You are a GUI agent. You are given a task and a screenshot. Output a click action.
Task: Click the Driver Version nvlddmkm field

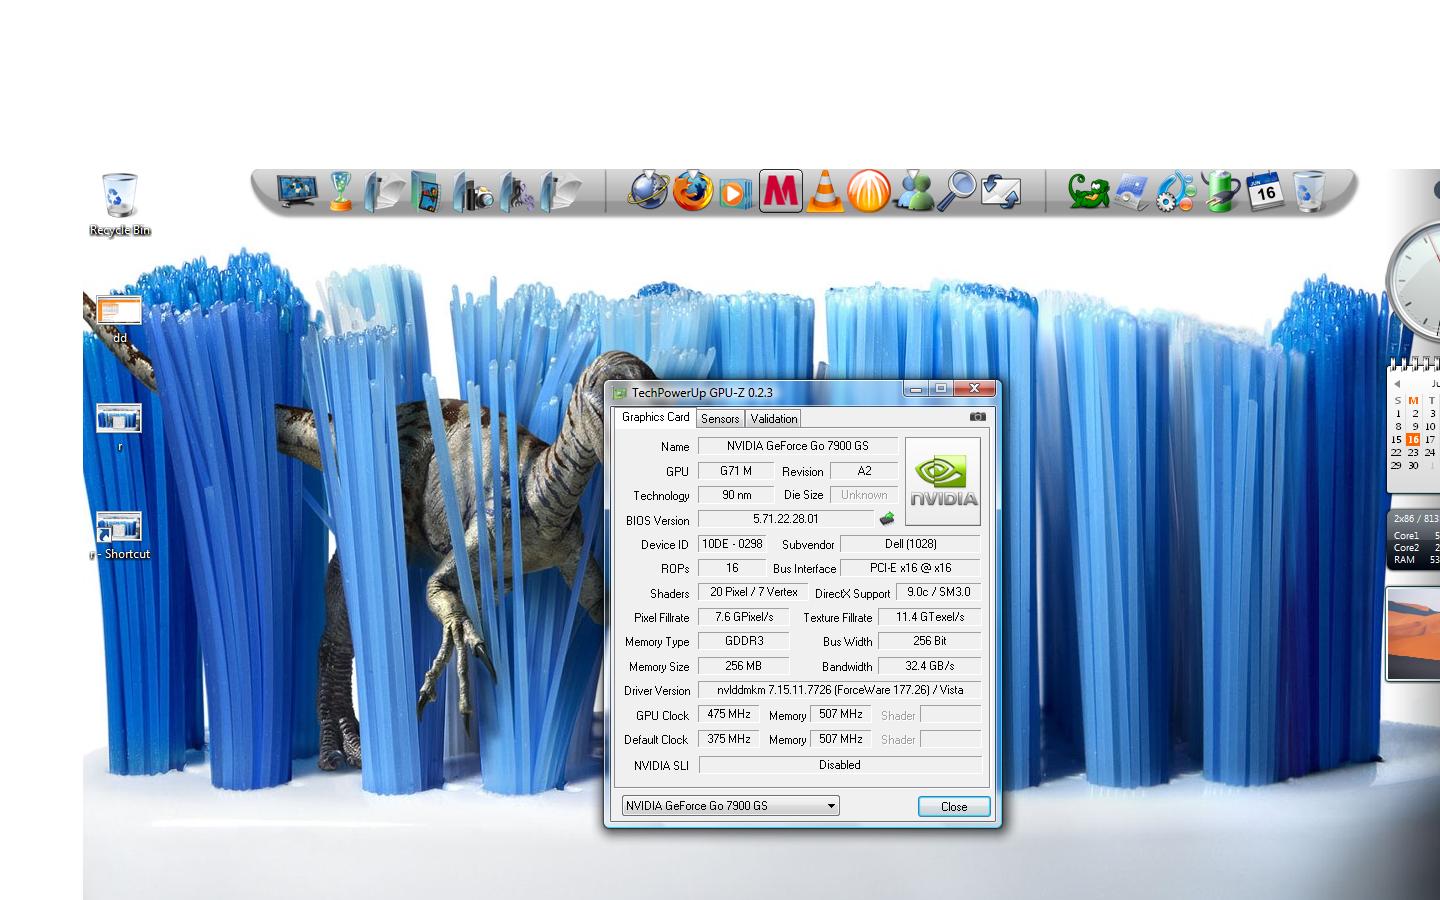[839, 690]
